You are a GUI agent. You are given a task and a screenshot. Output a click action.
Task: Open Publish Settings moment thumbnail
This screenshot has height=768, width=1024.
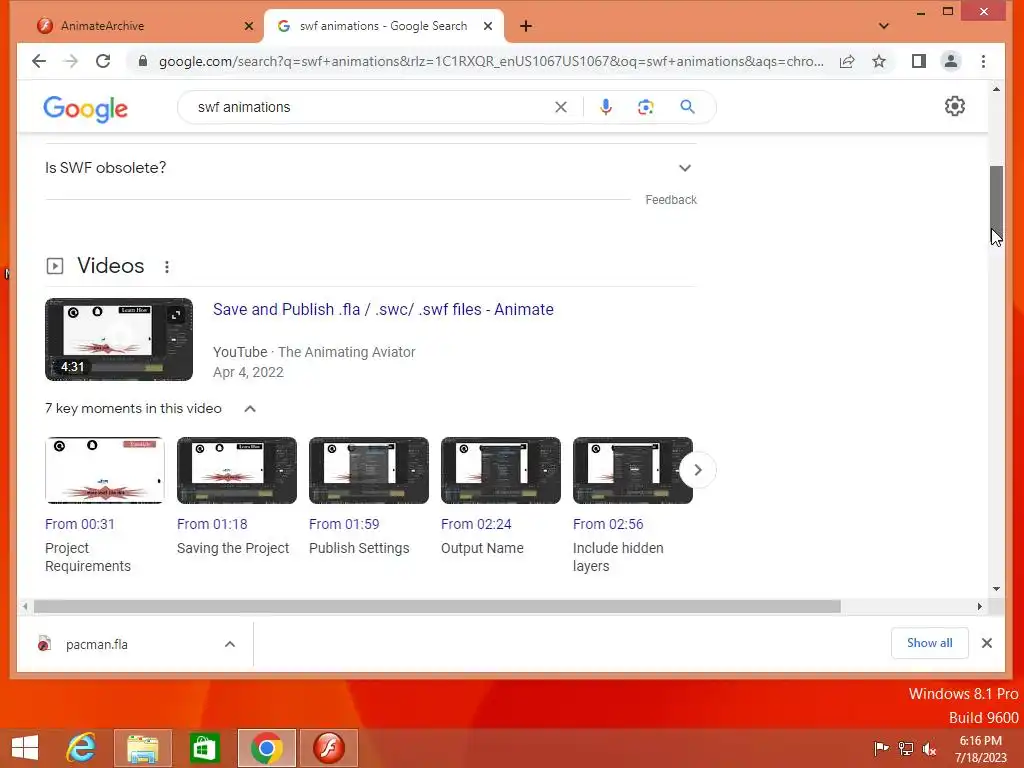click(369, 470)
